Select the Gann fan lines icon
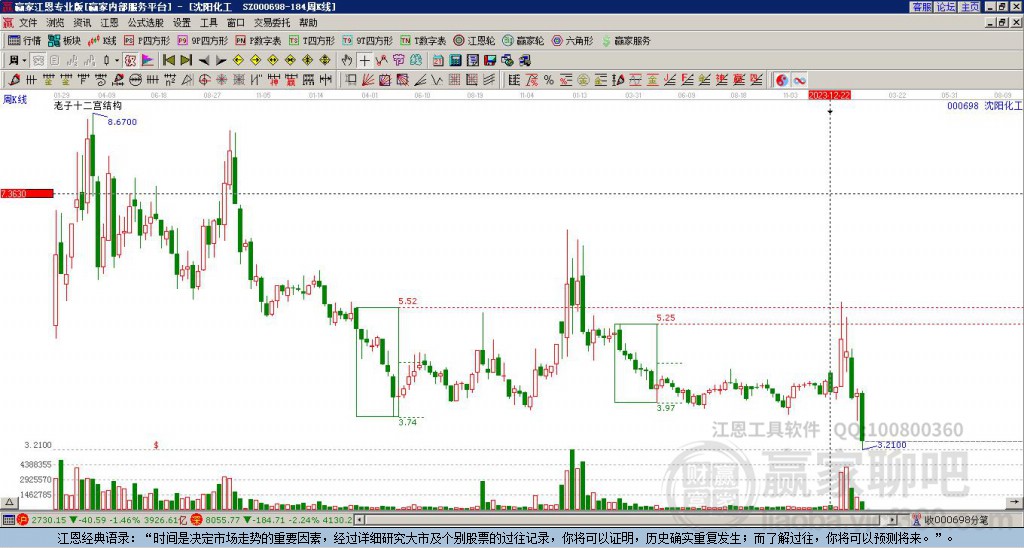The height and width of the screenshot is (548, 1024). [368, 80]
